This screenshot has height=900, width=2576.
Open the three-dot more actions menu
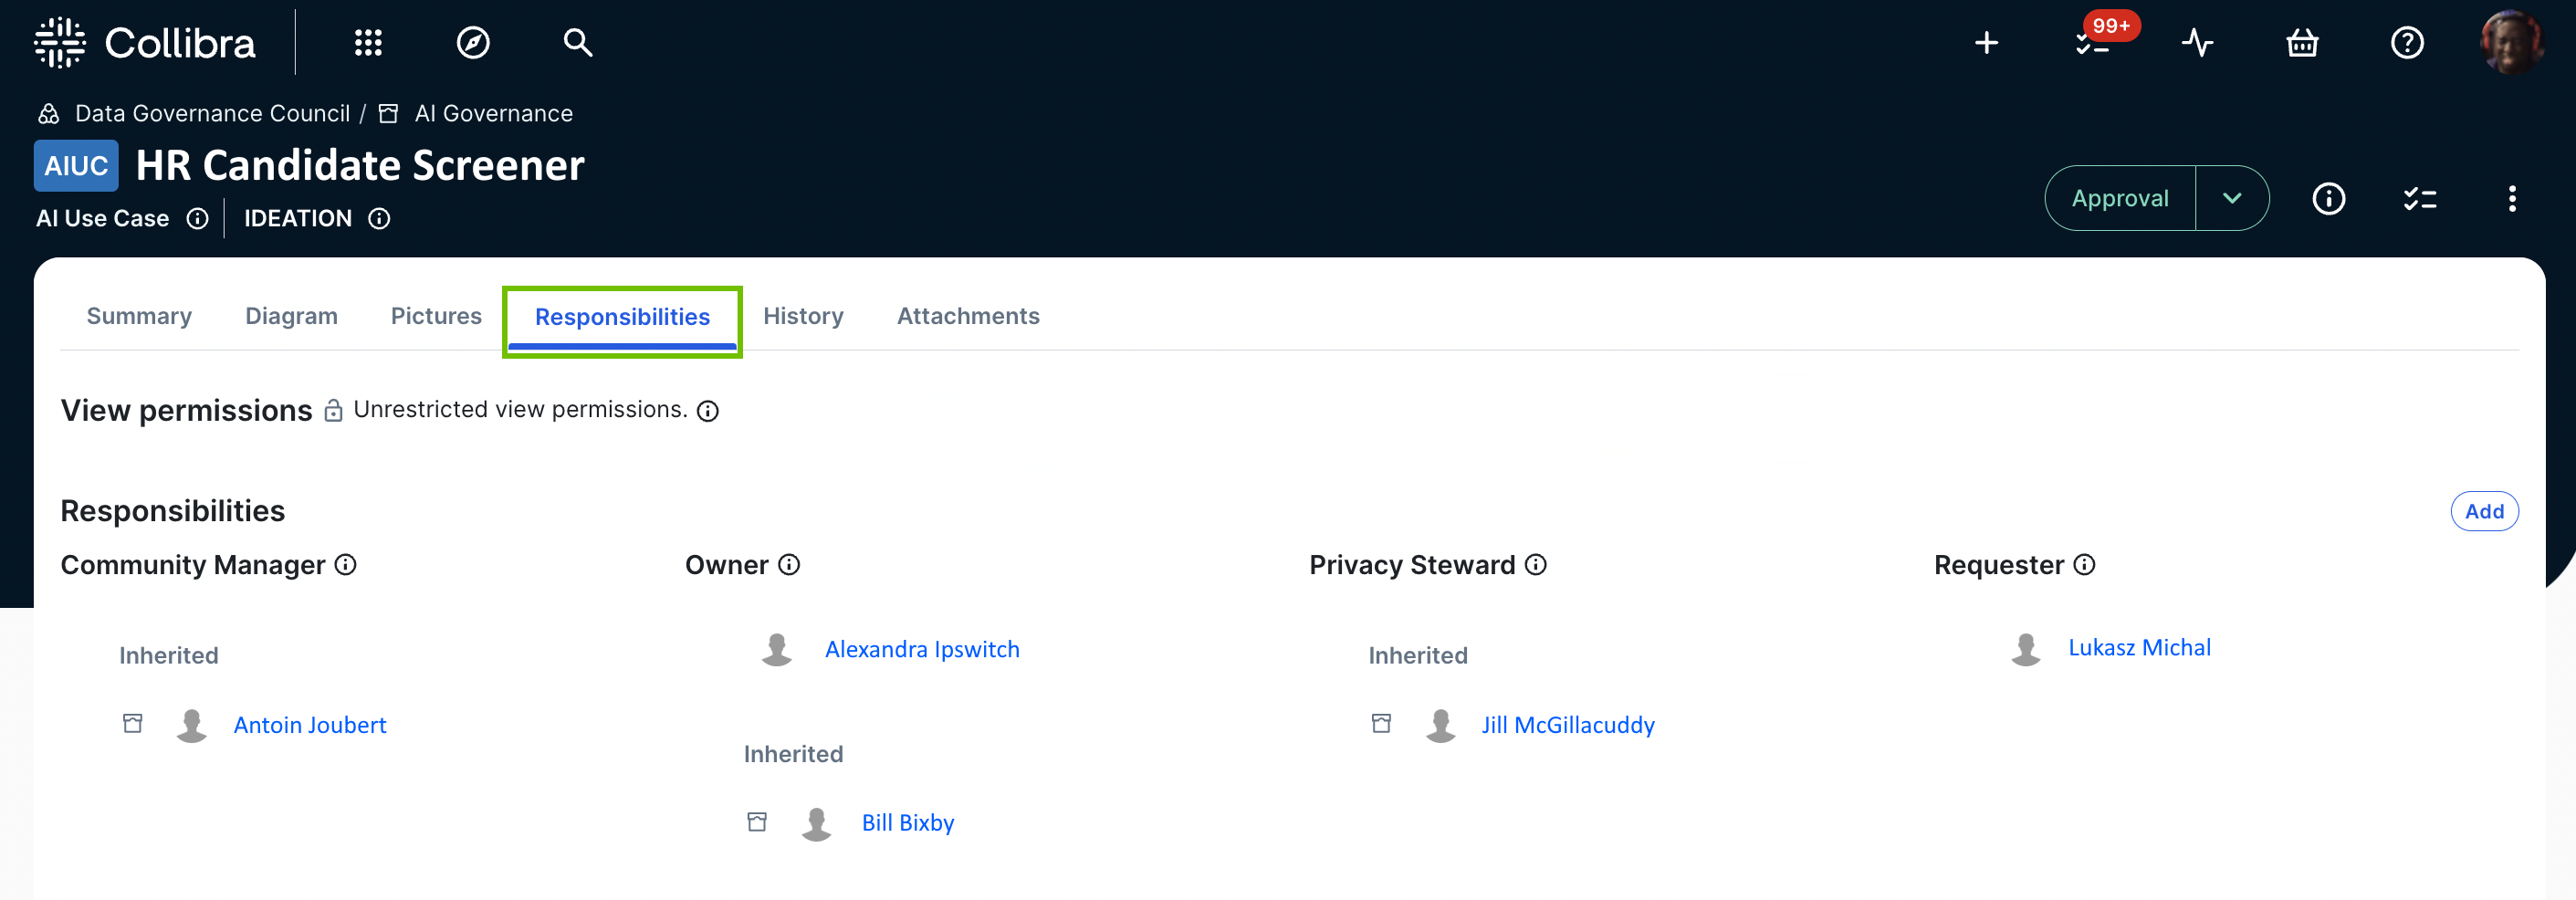pyautogui.click(x=2511, y=198)
